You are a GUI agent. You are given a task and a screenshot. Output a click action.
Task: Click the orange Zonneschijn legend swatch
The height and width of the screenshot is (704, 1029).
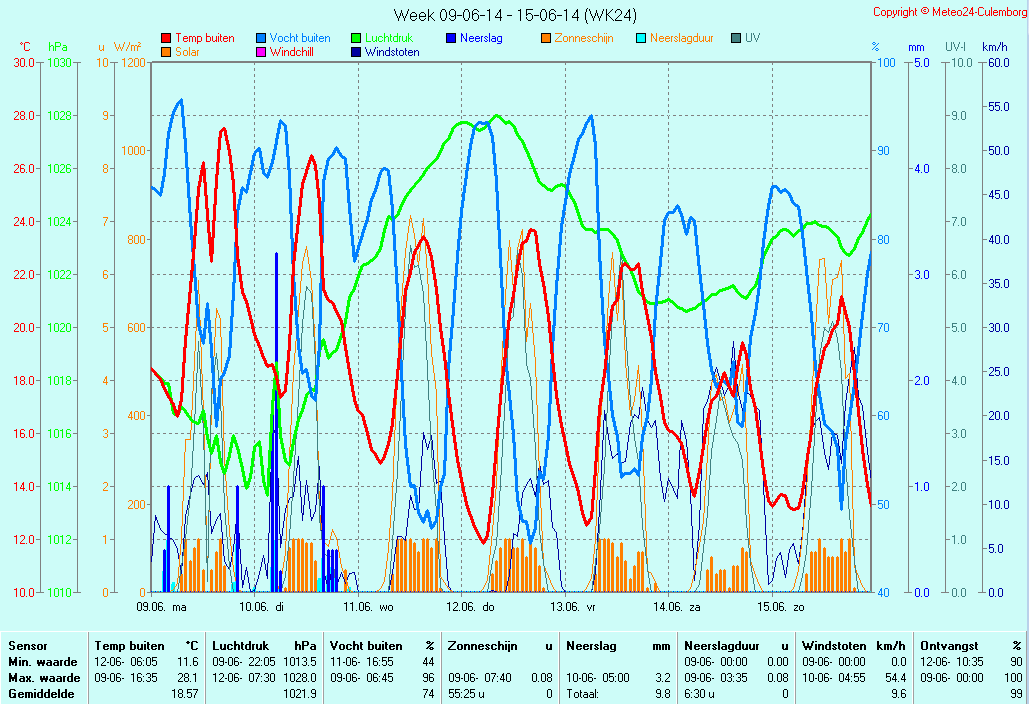(x=545, y=38)
